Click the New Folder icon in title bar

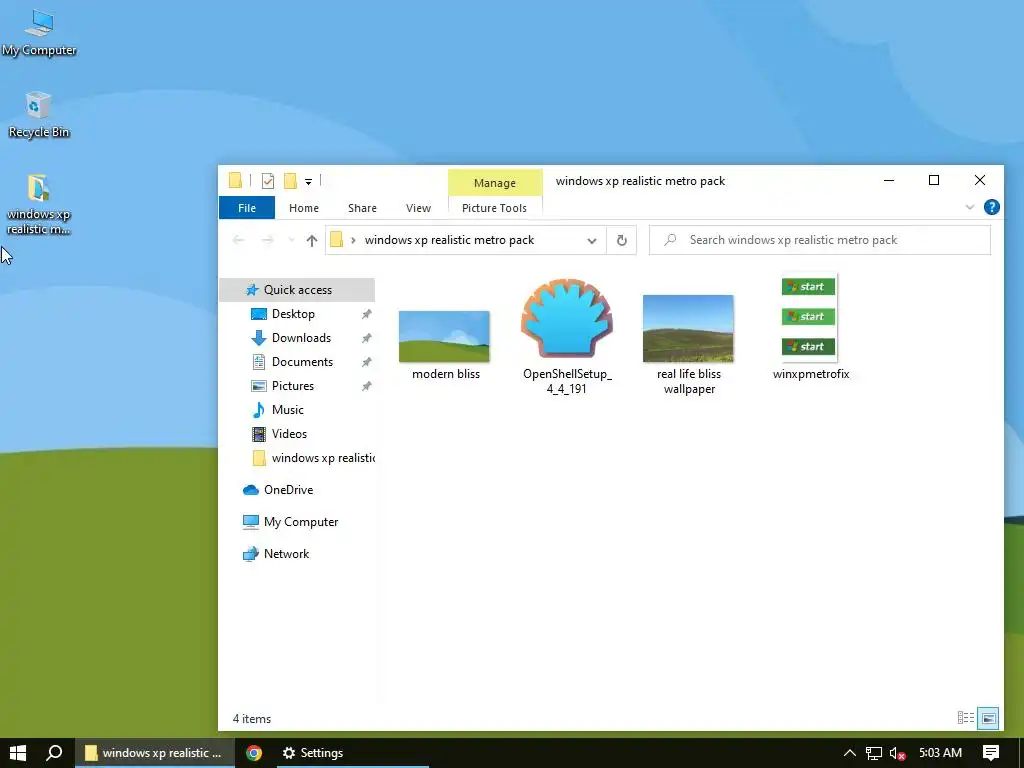tap(290, 181)
